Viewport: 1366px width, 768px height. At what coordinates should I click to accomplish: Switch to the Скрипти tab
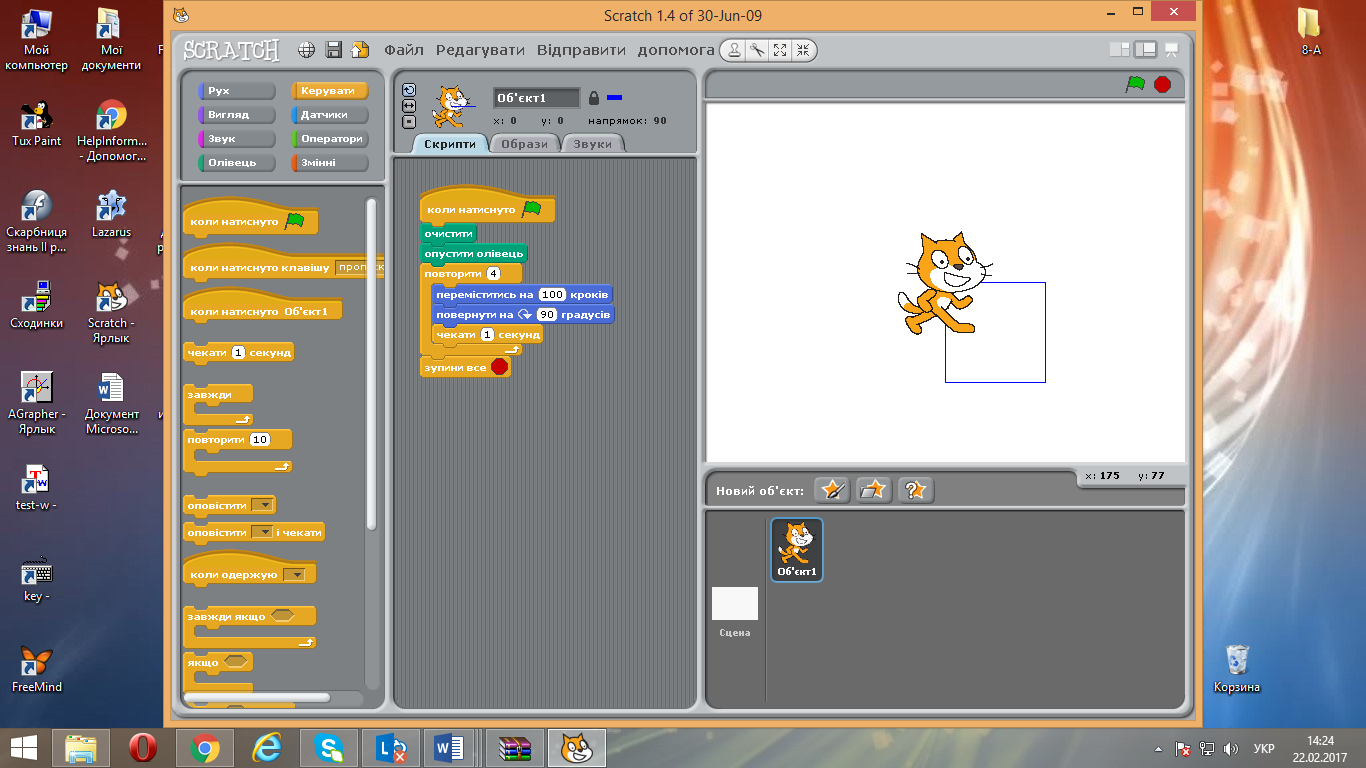[449, 144]
